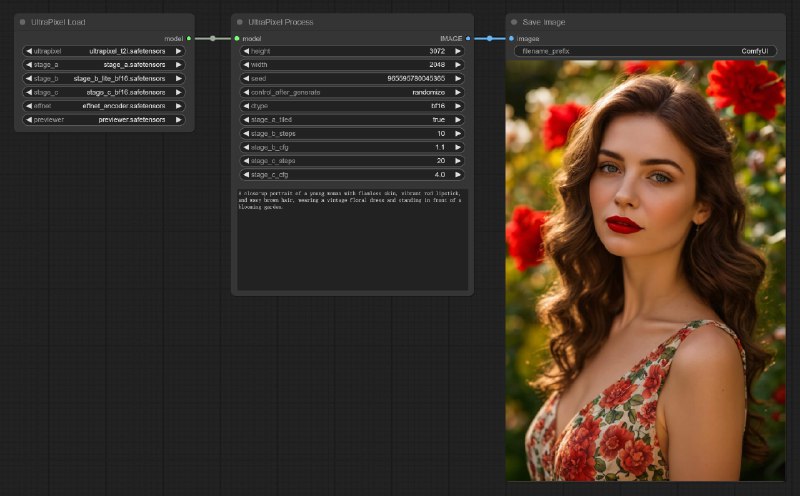Select next stage_b model with right arrow
Image resolution: width=800 pixels, height=496 pixels.
pos(179,78)
